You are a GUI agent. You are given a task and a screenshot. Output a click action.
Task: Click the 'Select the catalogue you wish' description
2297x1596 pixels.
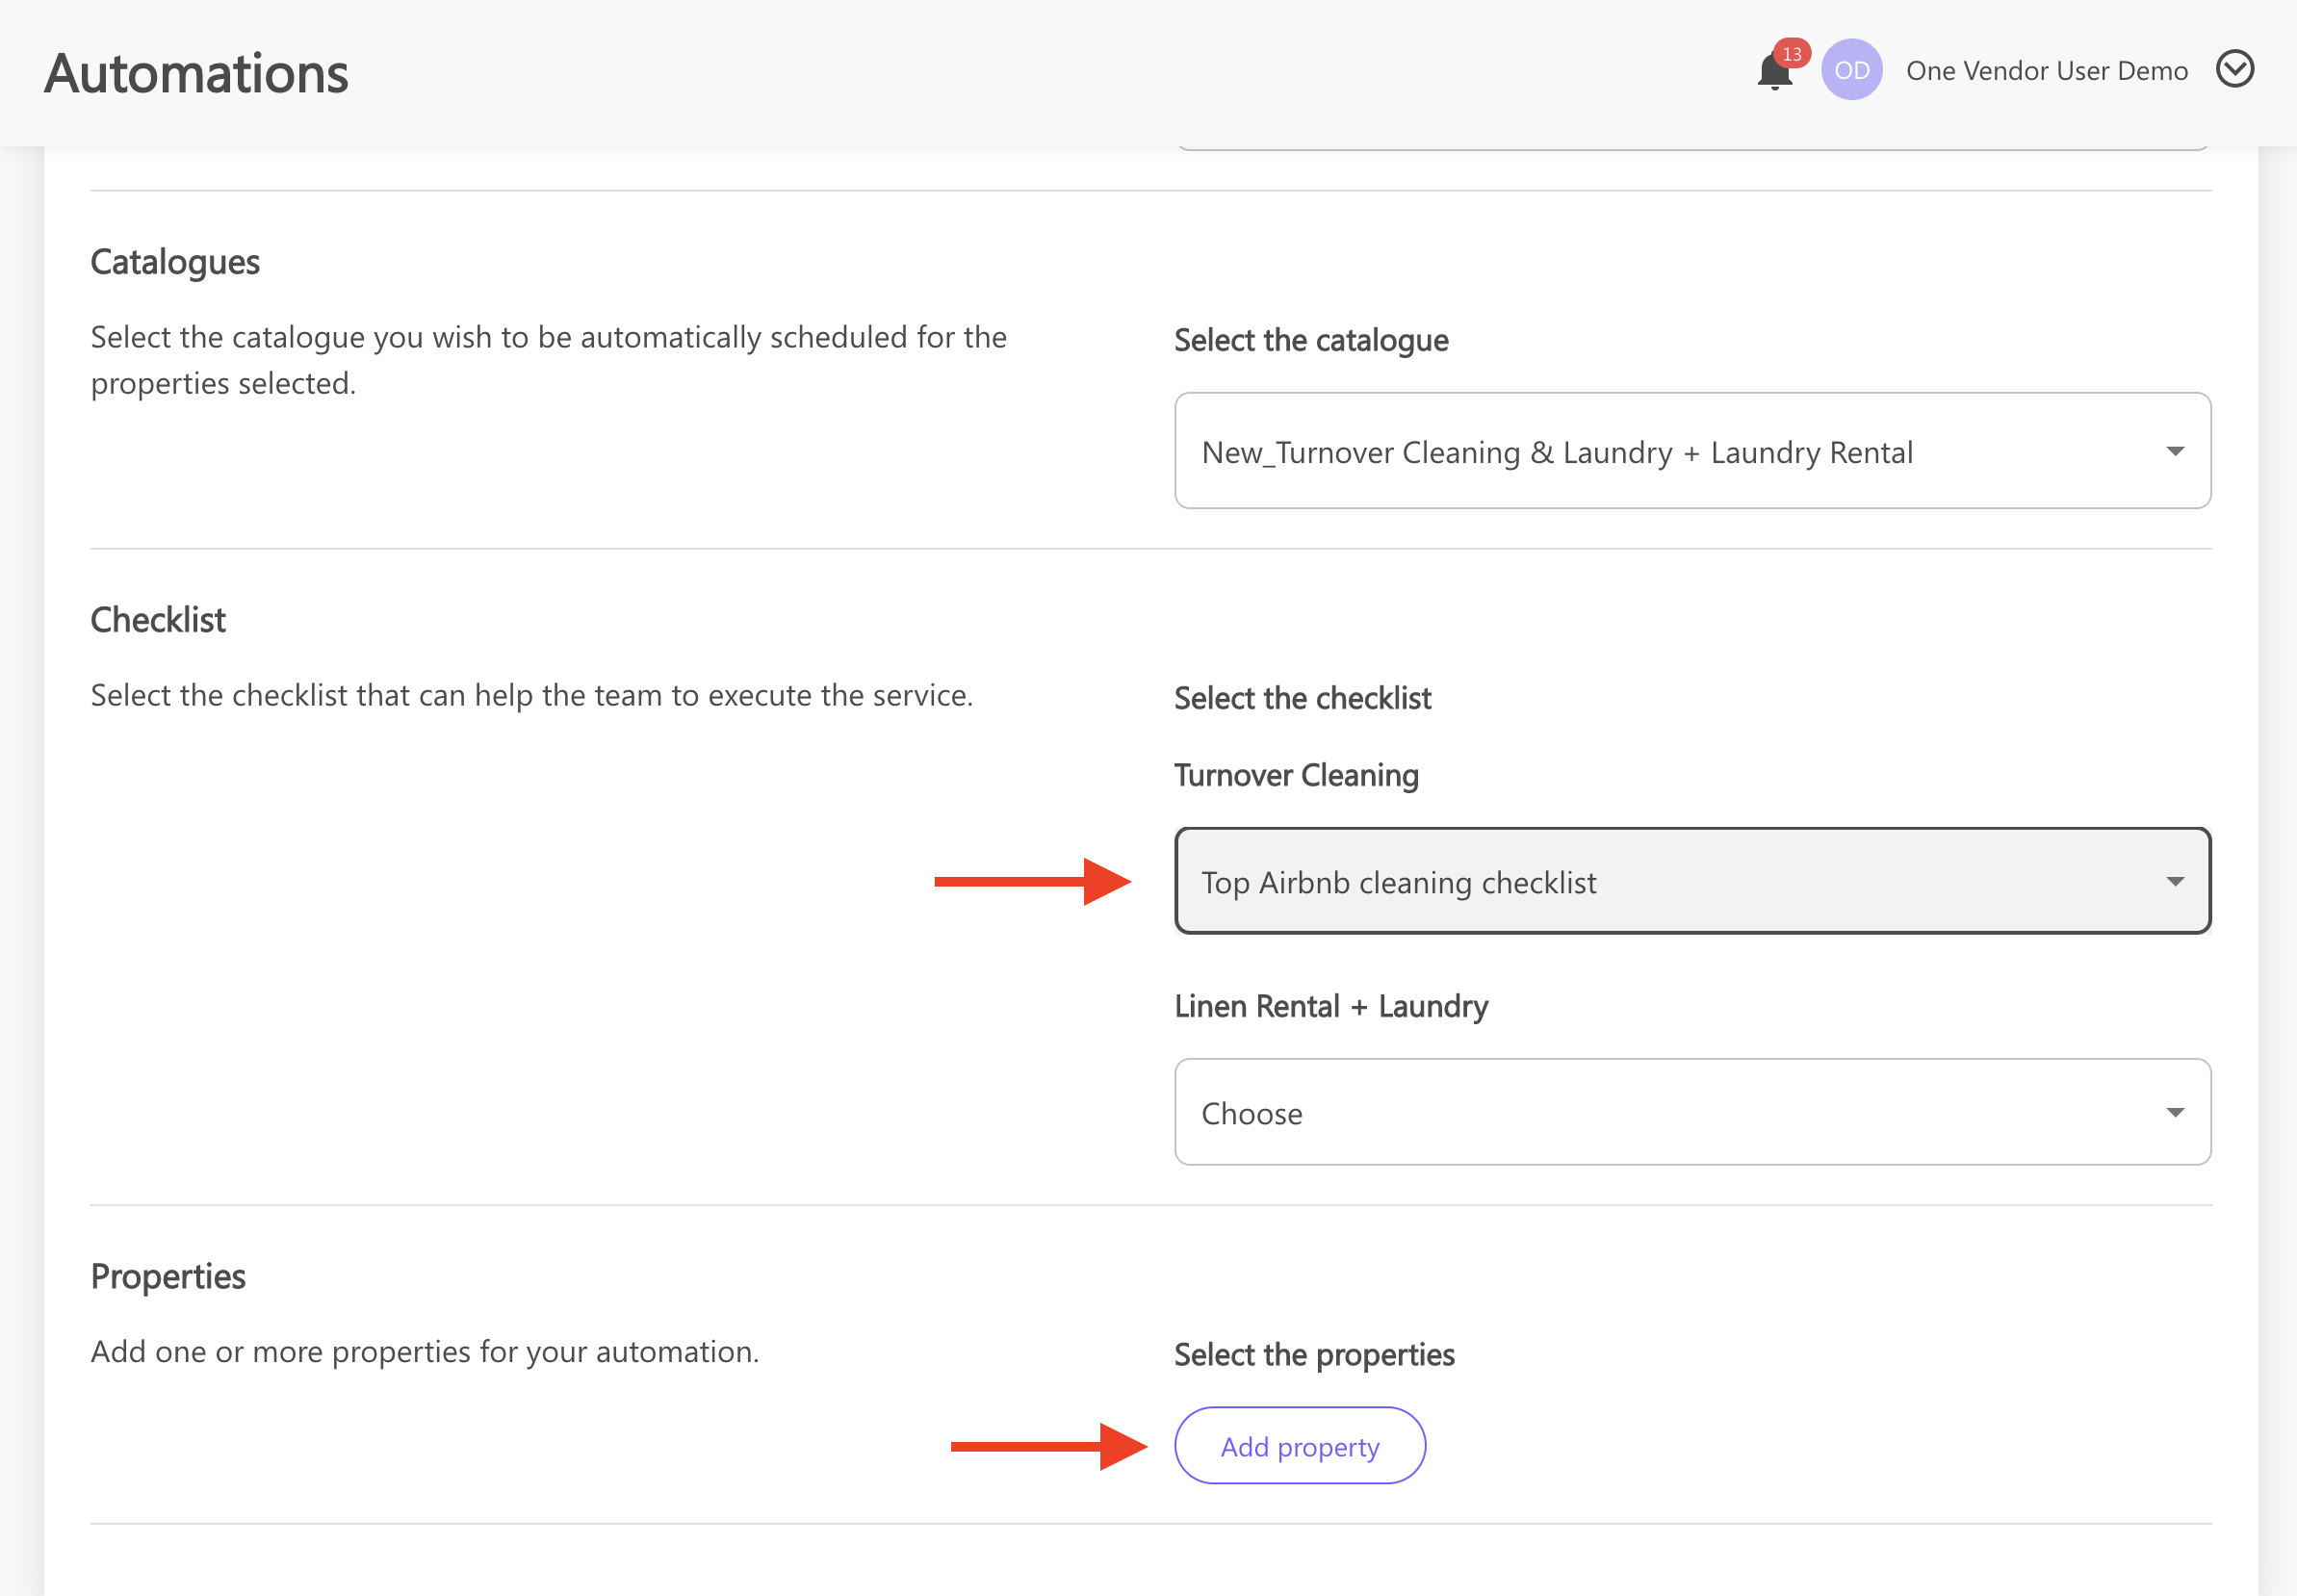tap(548, 360)
